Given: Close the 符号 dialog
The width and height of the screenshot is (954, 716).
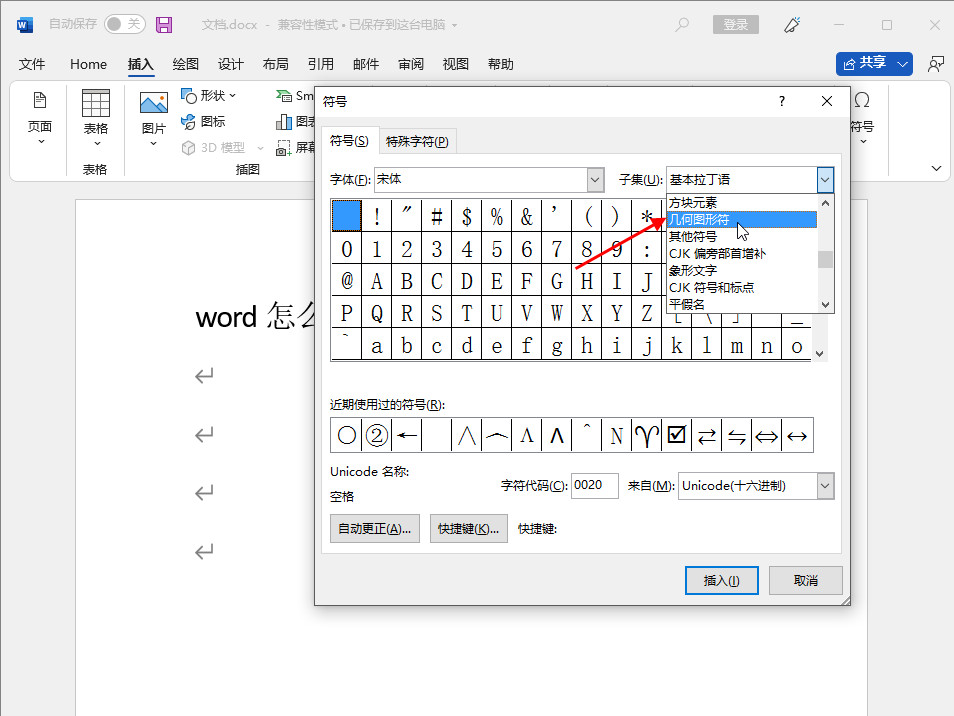Looking at the screenshot, I should [827, 101].
